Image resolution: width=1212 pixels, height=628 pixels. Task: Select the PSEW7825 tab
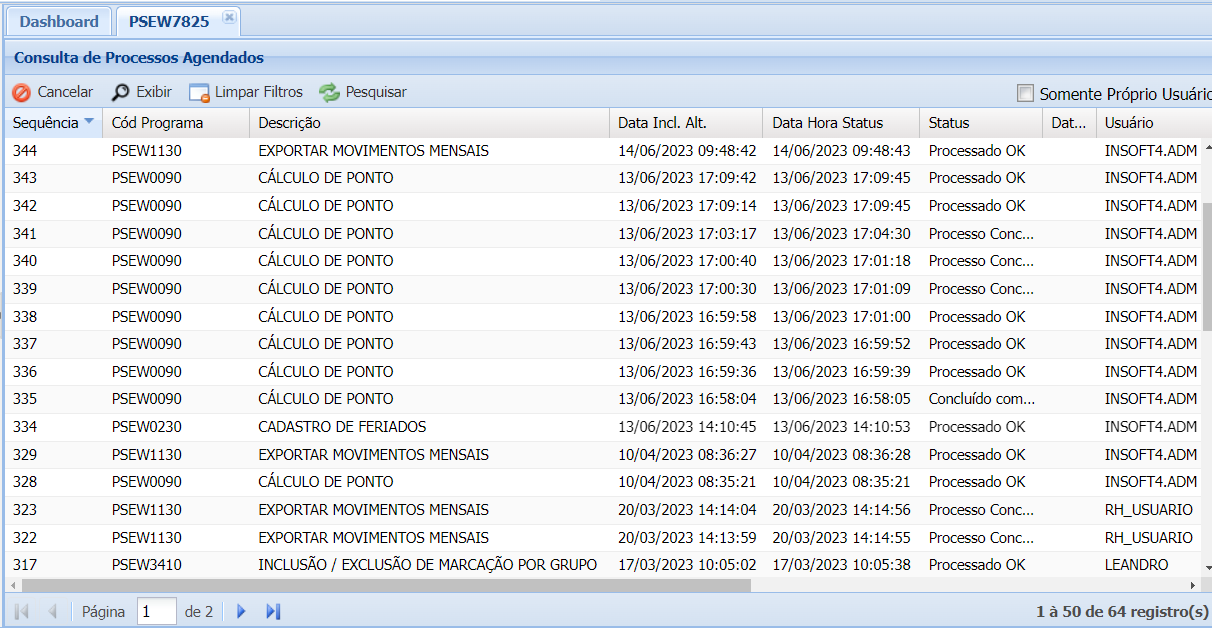[169, 21]
